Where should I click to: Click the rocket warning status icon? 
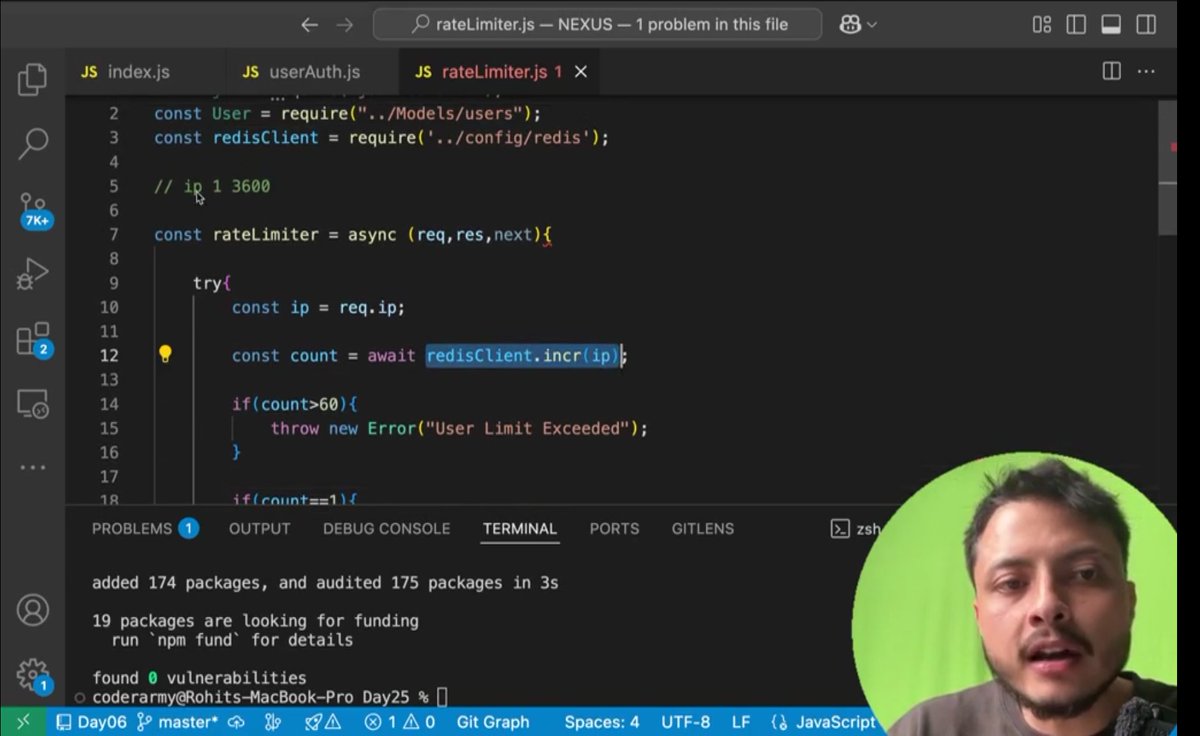321,722
